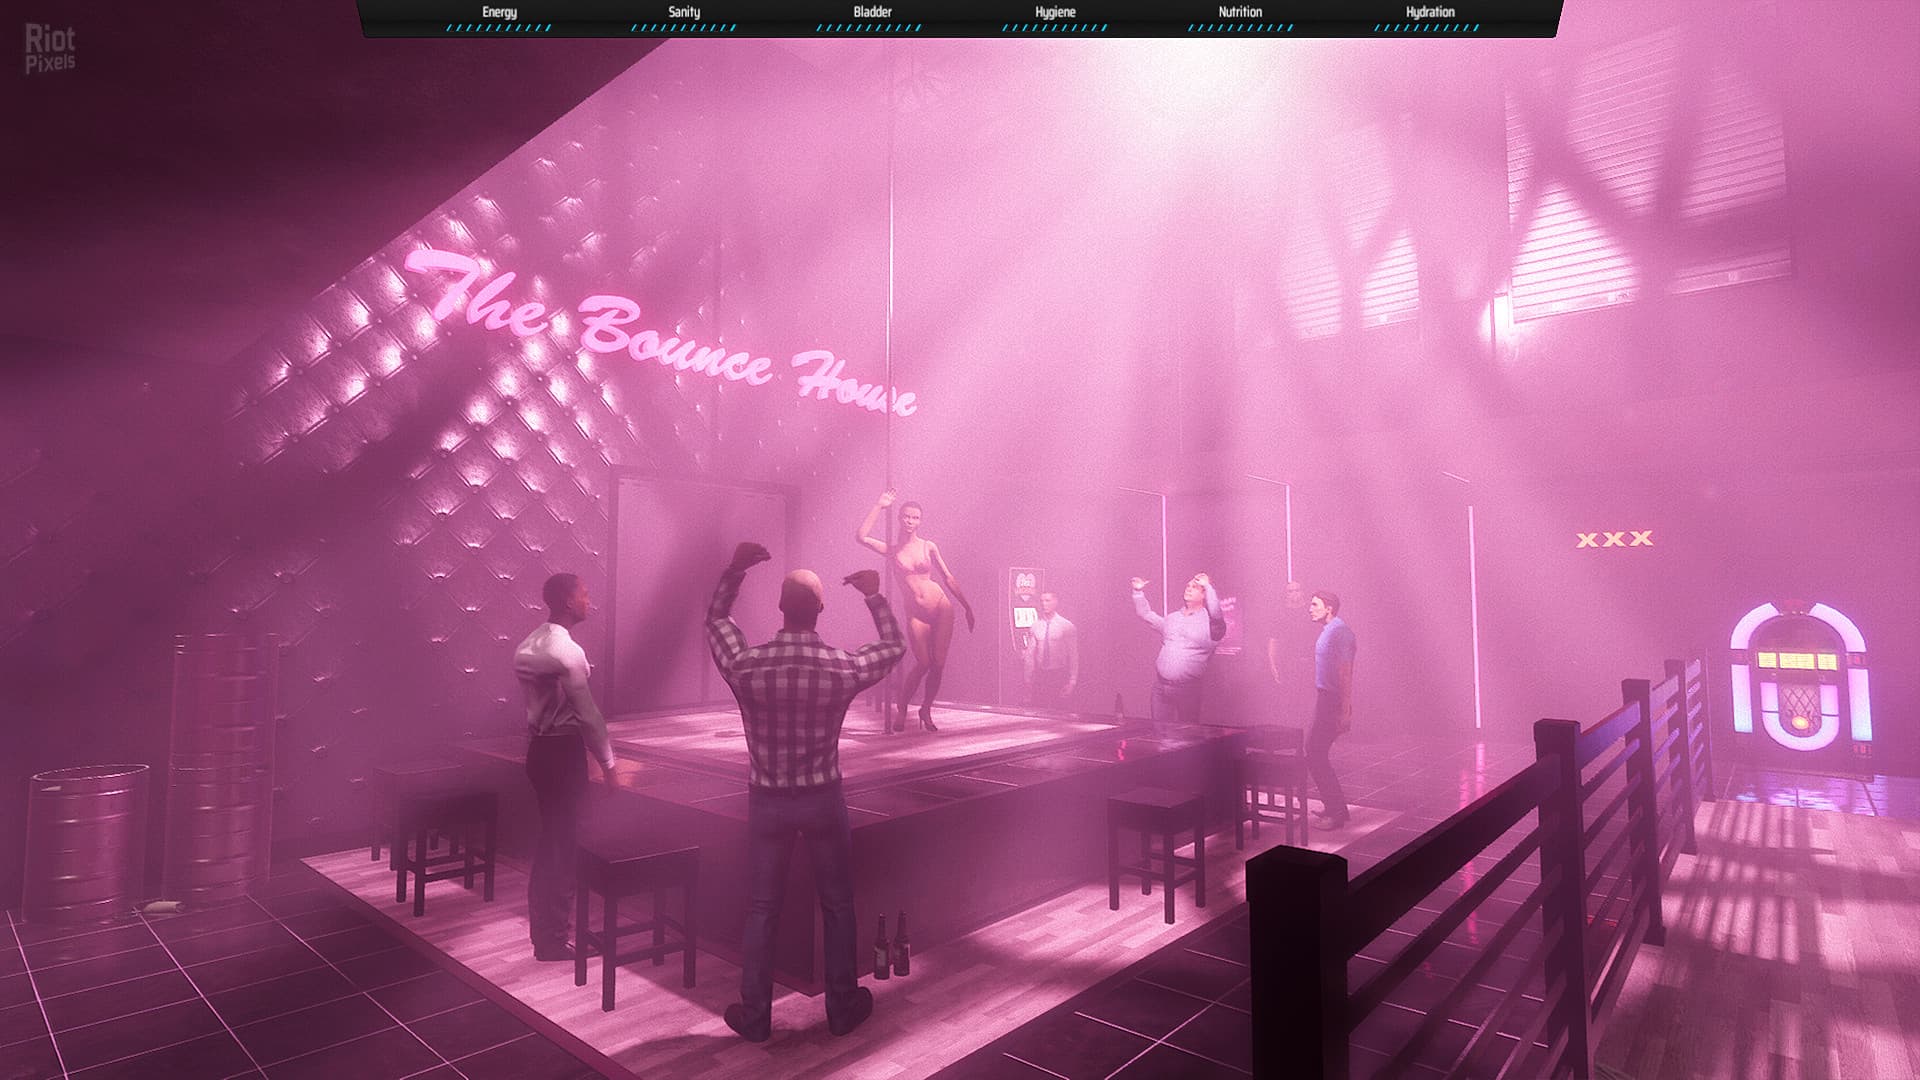Click the Bladder stat label
The width and height of the screenshot is (1920, 1080).
pyautogui.click(x=872, y=12)
